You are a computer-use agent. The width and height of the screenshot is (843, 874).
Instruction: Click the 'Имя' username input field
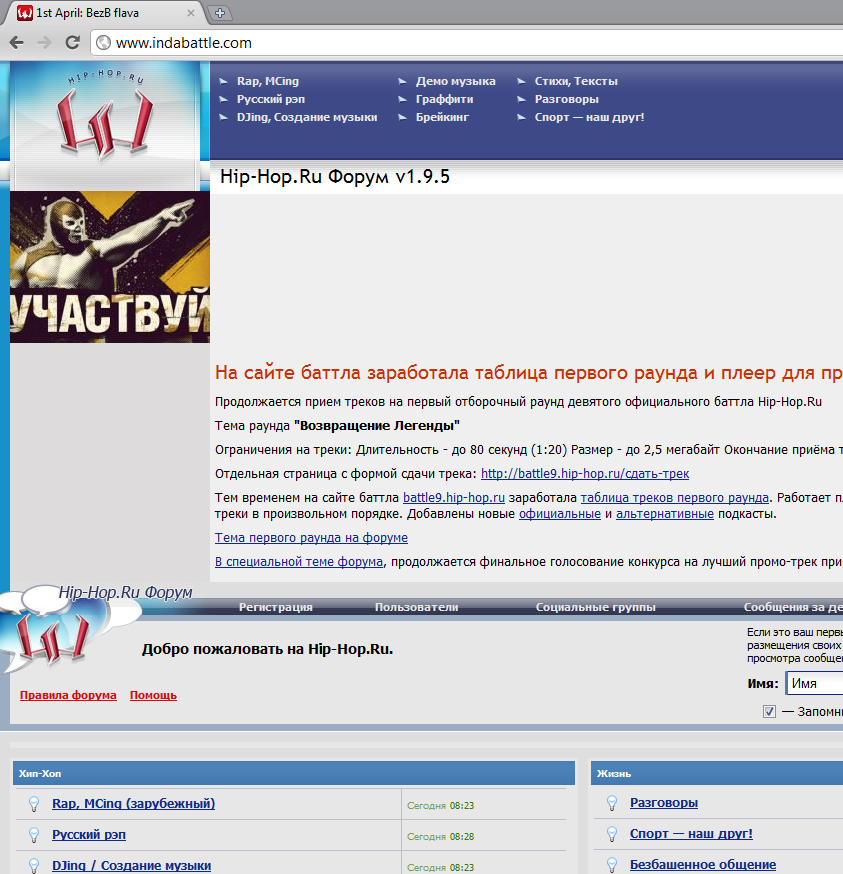(815, 683)
